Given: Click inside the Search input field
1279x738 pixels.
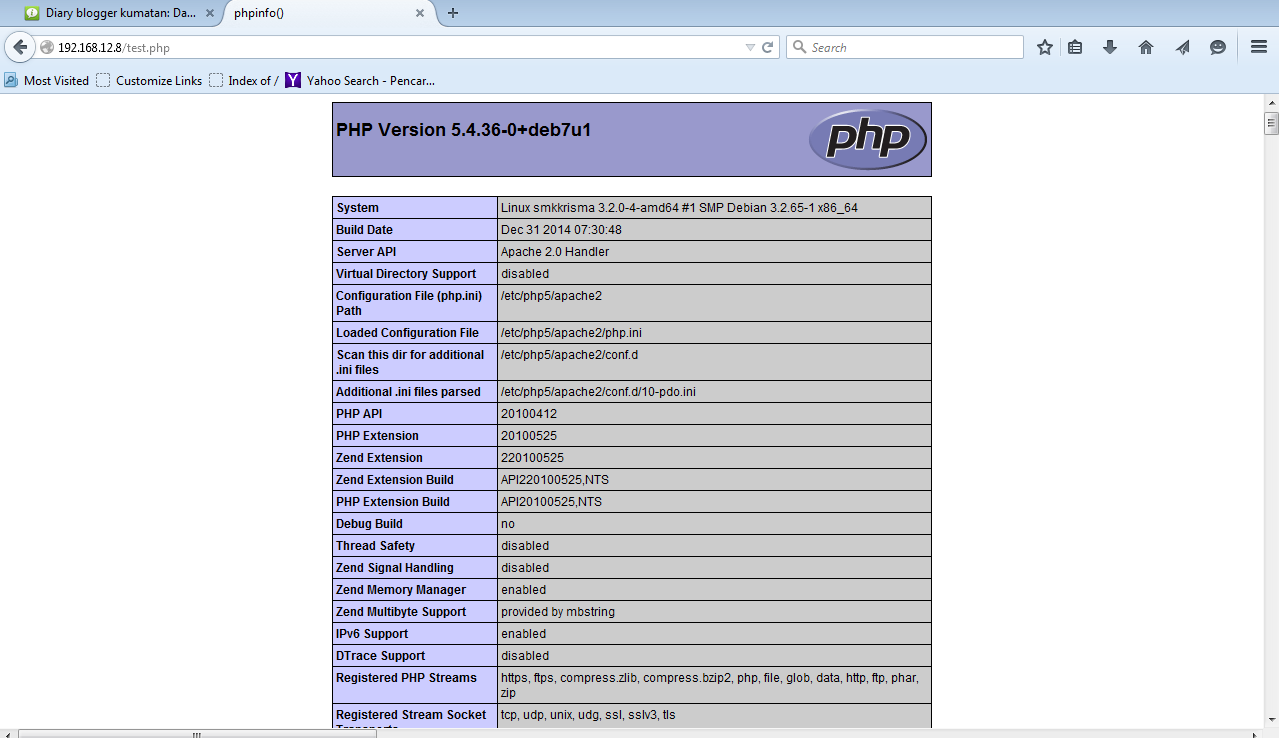Looking at the screenshot, I should 900,46.
